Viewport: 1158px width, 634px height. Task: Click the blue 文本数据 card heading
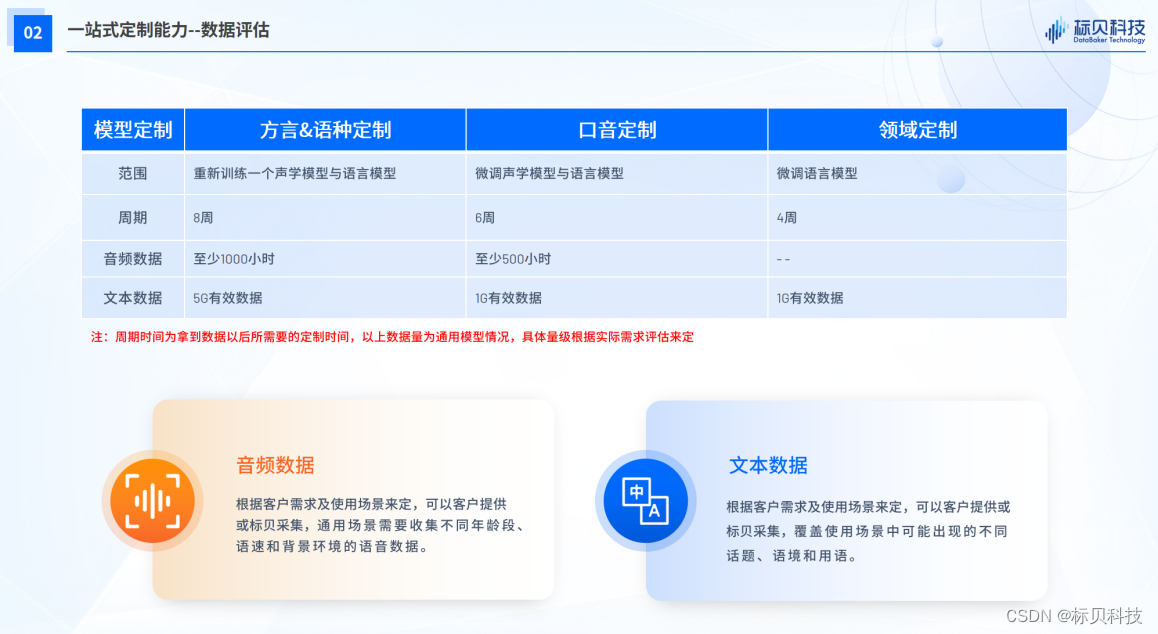click(768, 465)
